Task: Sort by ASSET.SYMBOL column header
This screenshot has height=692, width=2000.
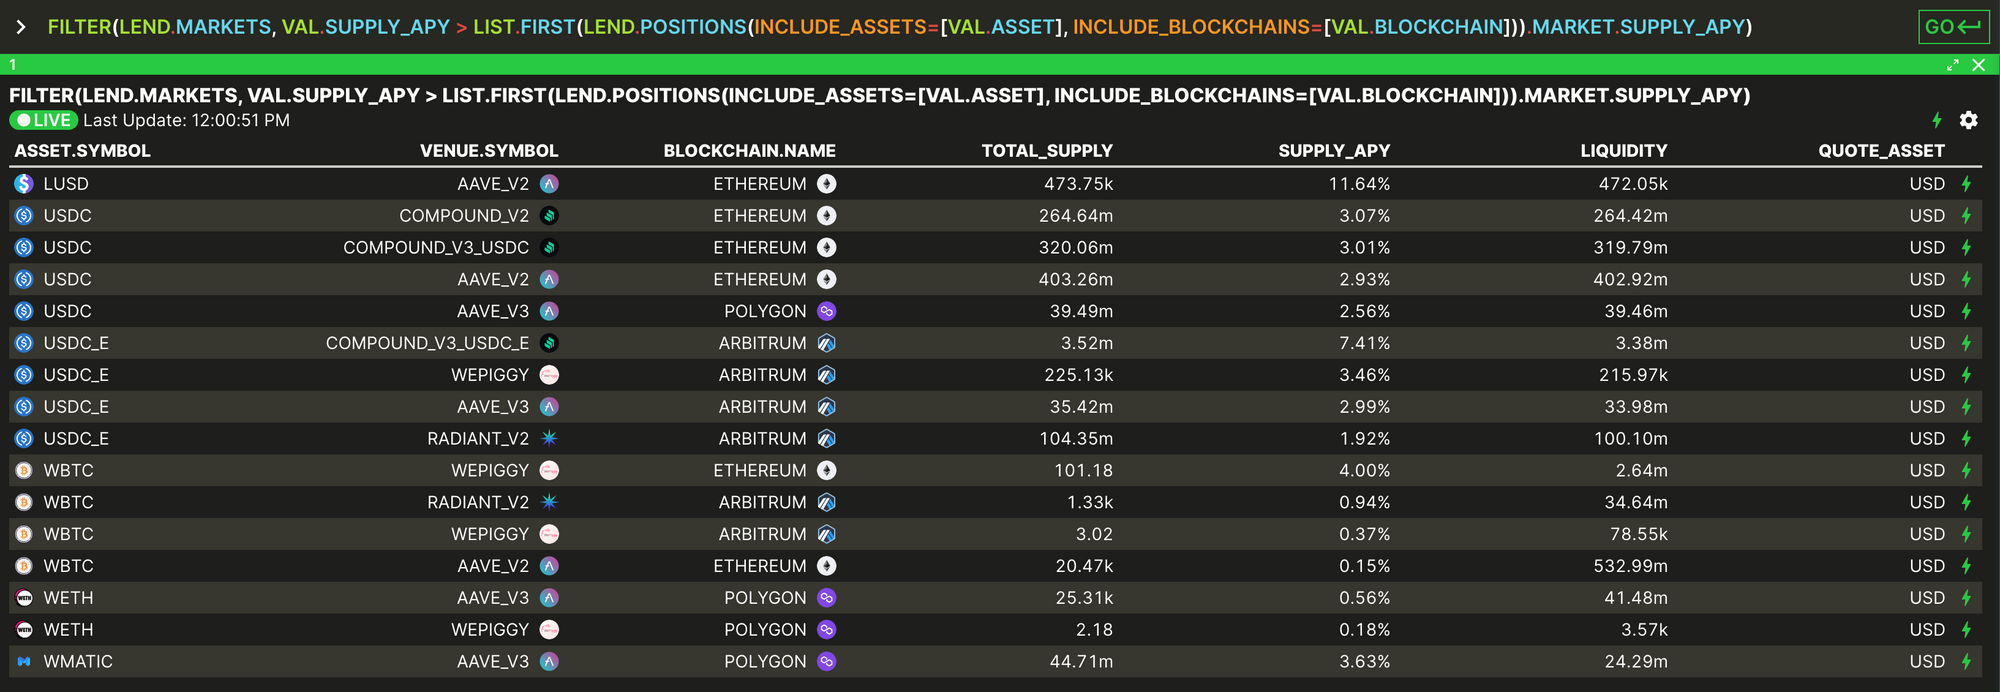Action: point(82,151)
